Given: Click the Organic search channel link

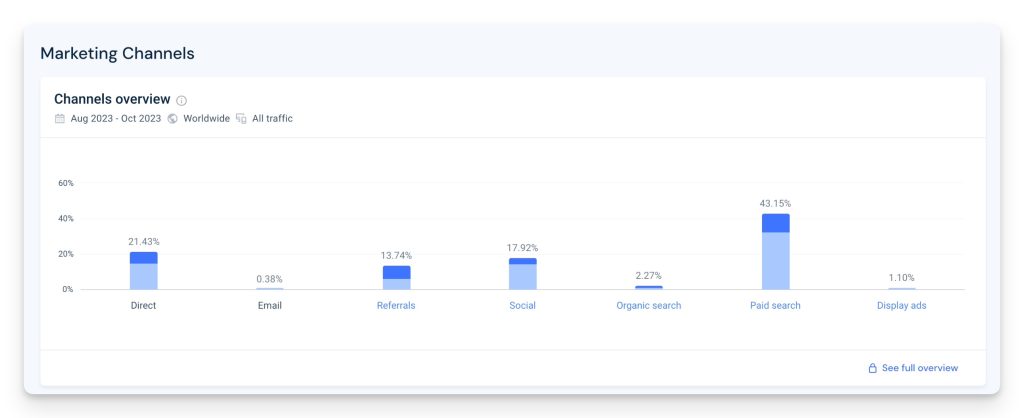Looking at the screenshot, I should pos(648,305).
